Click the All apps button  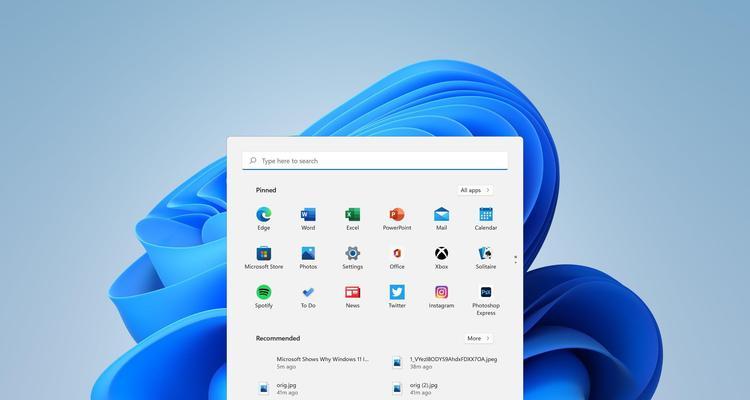tap(475, 190)
